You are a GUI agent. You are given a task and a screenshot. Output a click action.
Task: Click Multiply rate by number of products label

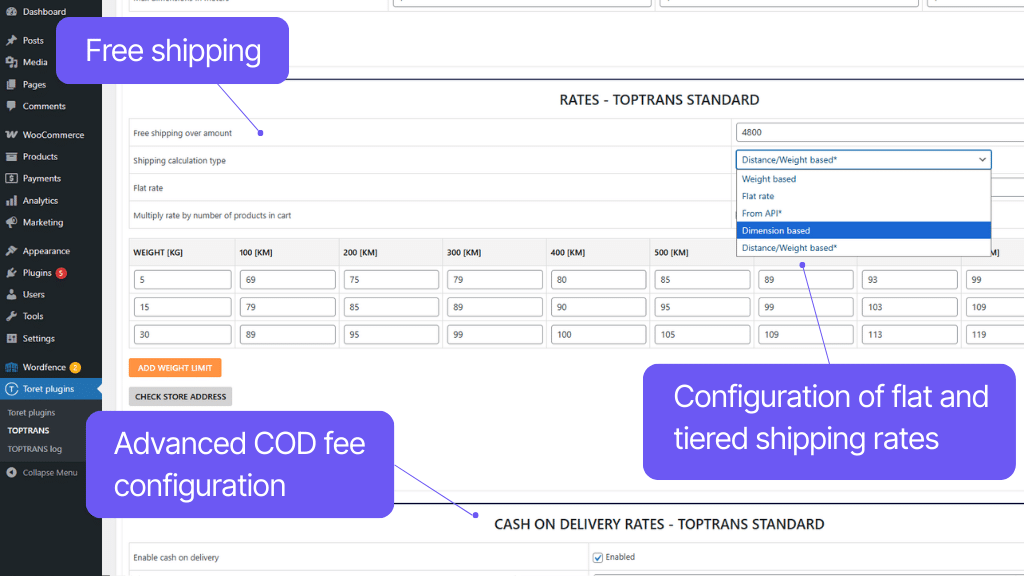212,216
